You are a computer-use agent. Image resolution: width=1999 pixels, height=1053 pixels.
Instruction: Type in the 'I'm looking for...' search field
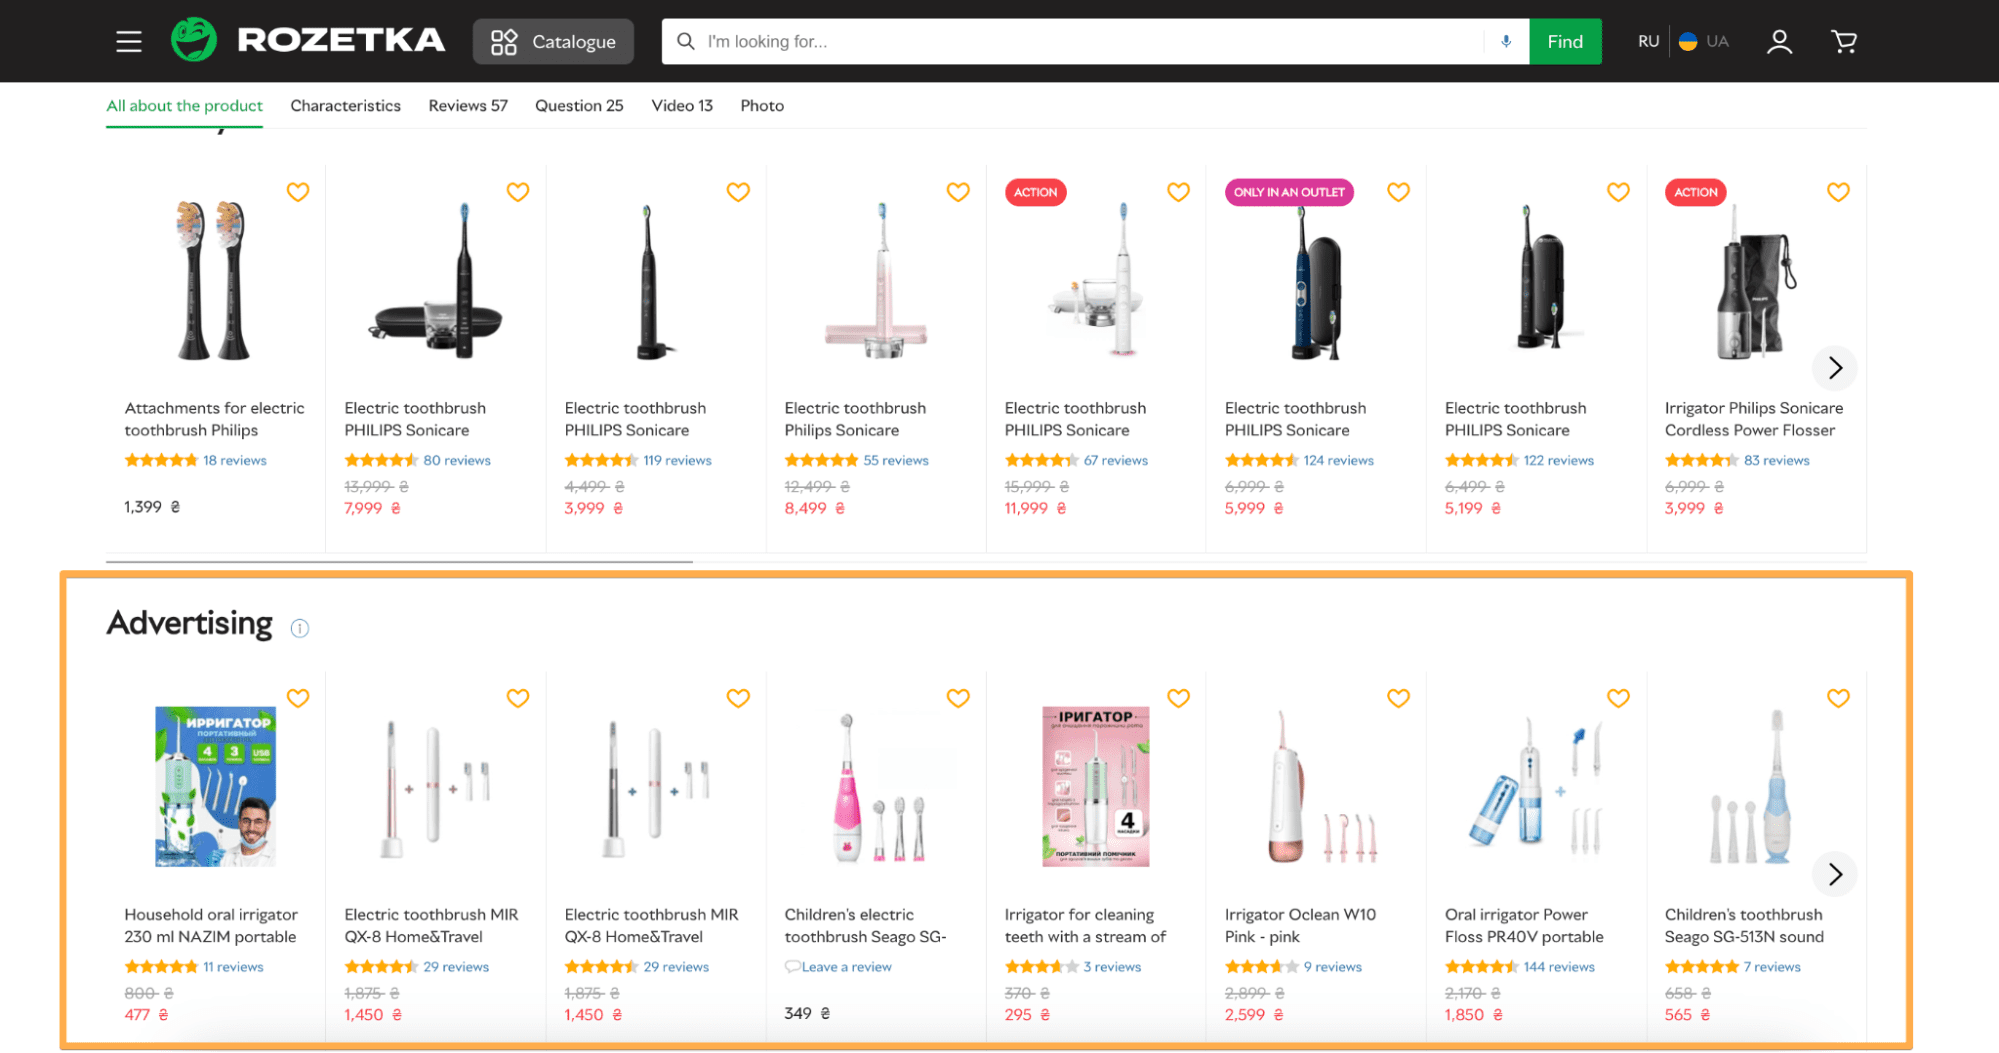pyautogui.click(x=1090, y=42)
